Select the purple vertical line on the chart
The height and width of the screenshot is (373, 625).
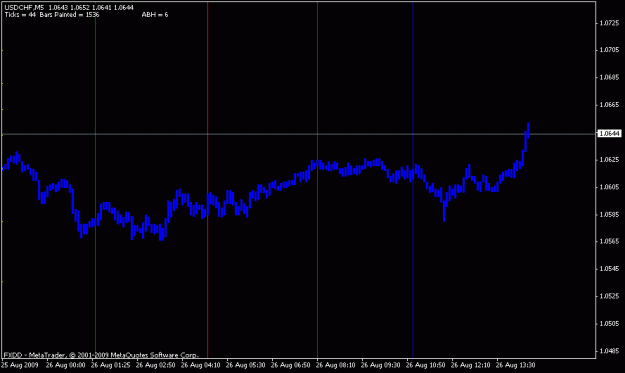coord(317,179)
